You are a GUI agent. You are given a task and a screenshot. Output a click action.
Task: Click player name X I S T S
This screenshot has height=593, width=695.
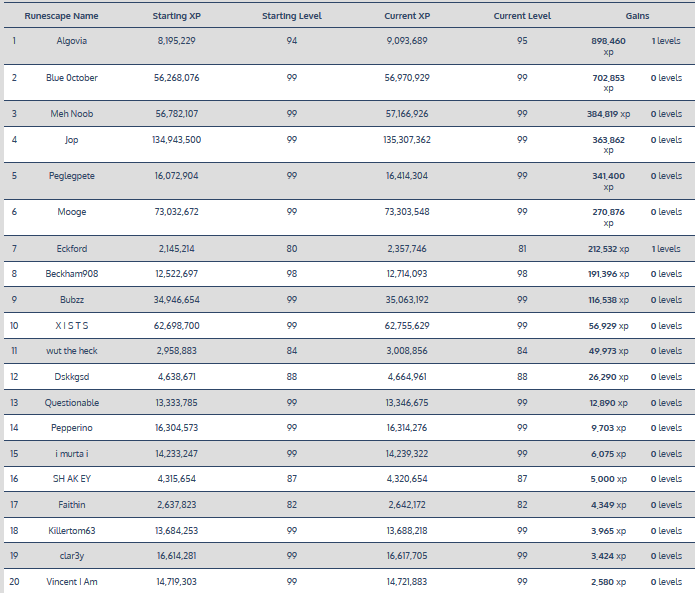(72, 325)
